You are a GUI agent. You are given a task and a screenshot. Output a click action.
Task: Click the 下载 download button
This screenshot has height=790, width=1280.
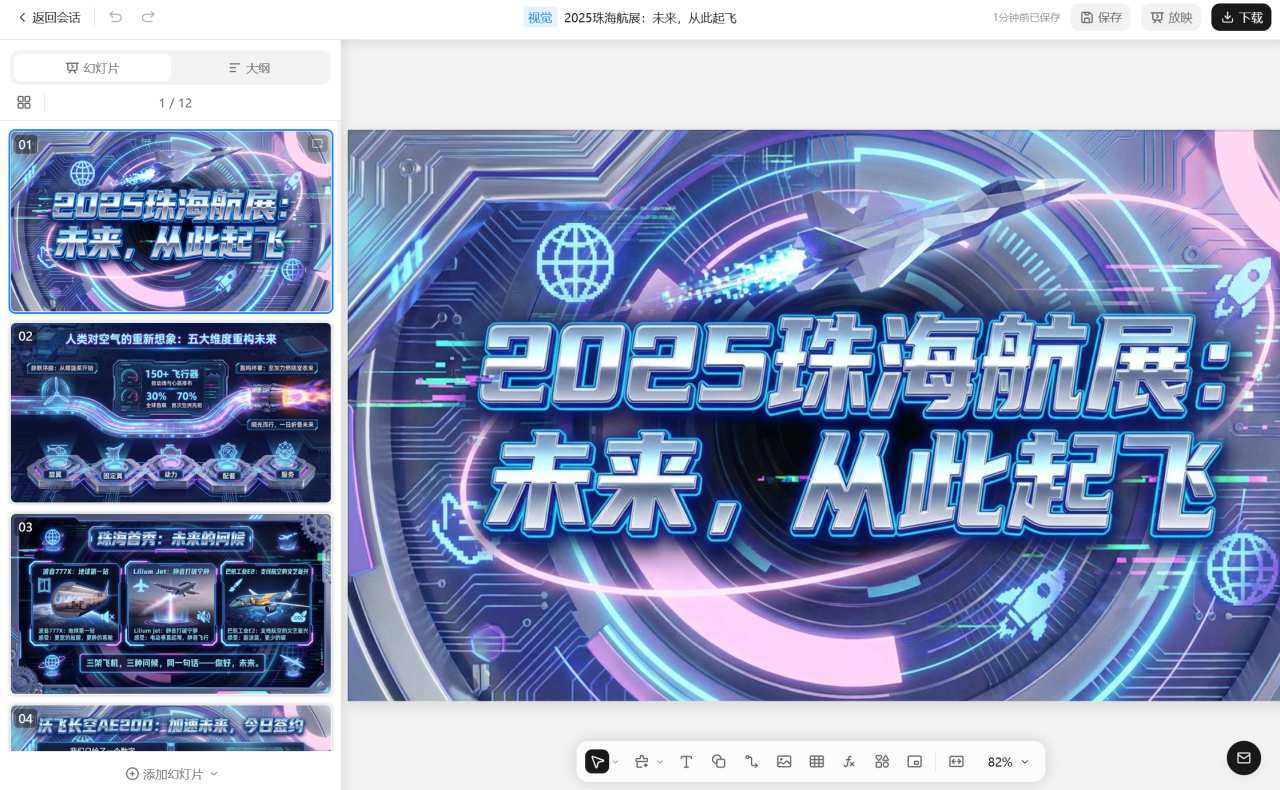click(1240, 17)
